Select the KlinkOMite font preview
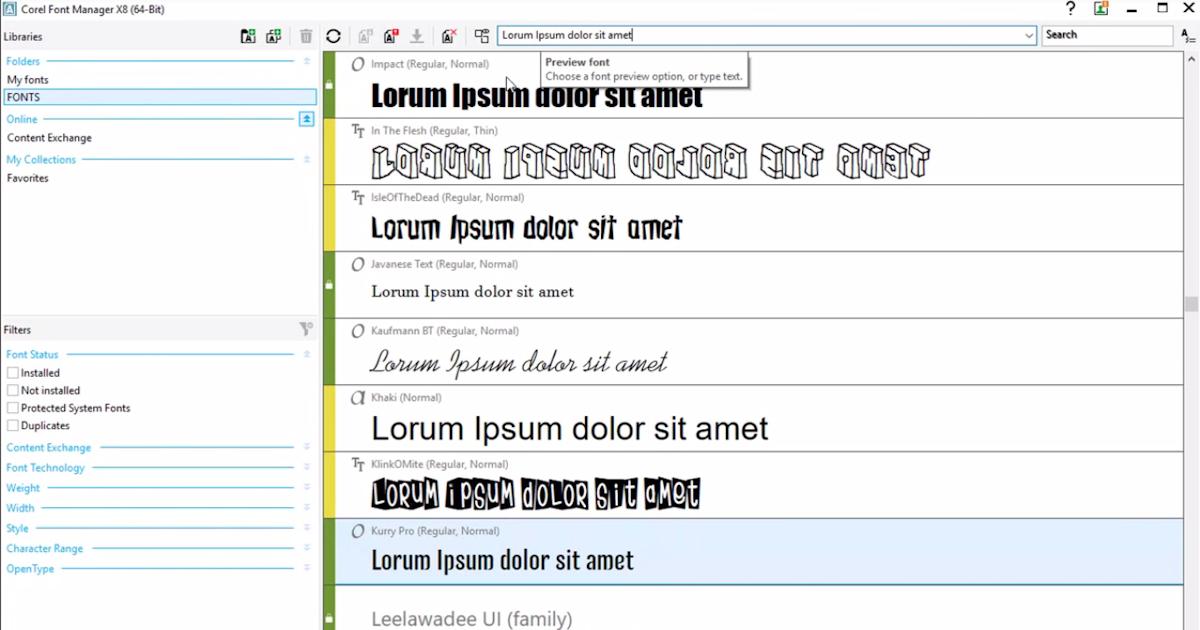This screenshot has height=630, width=1200. pos(759,485)
